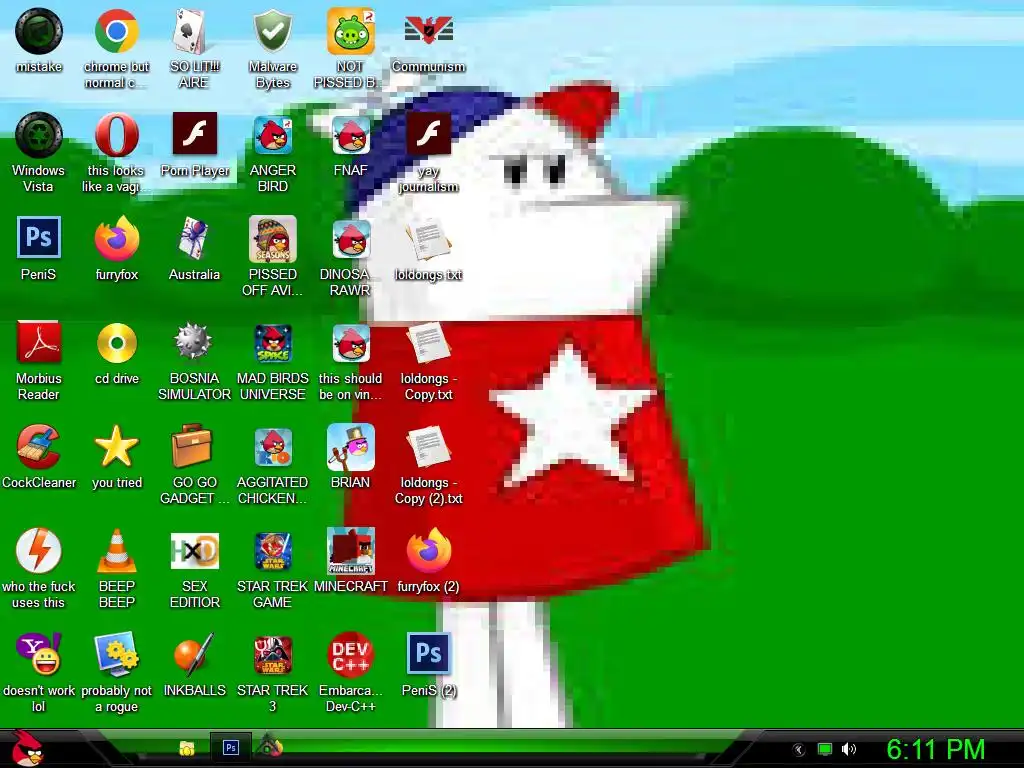
Task: Open 'AGGITATED CHICKEN...' Rio icon
Action: (272, 447)
